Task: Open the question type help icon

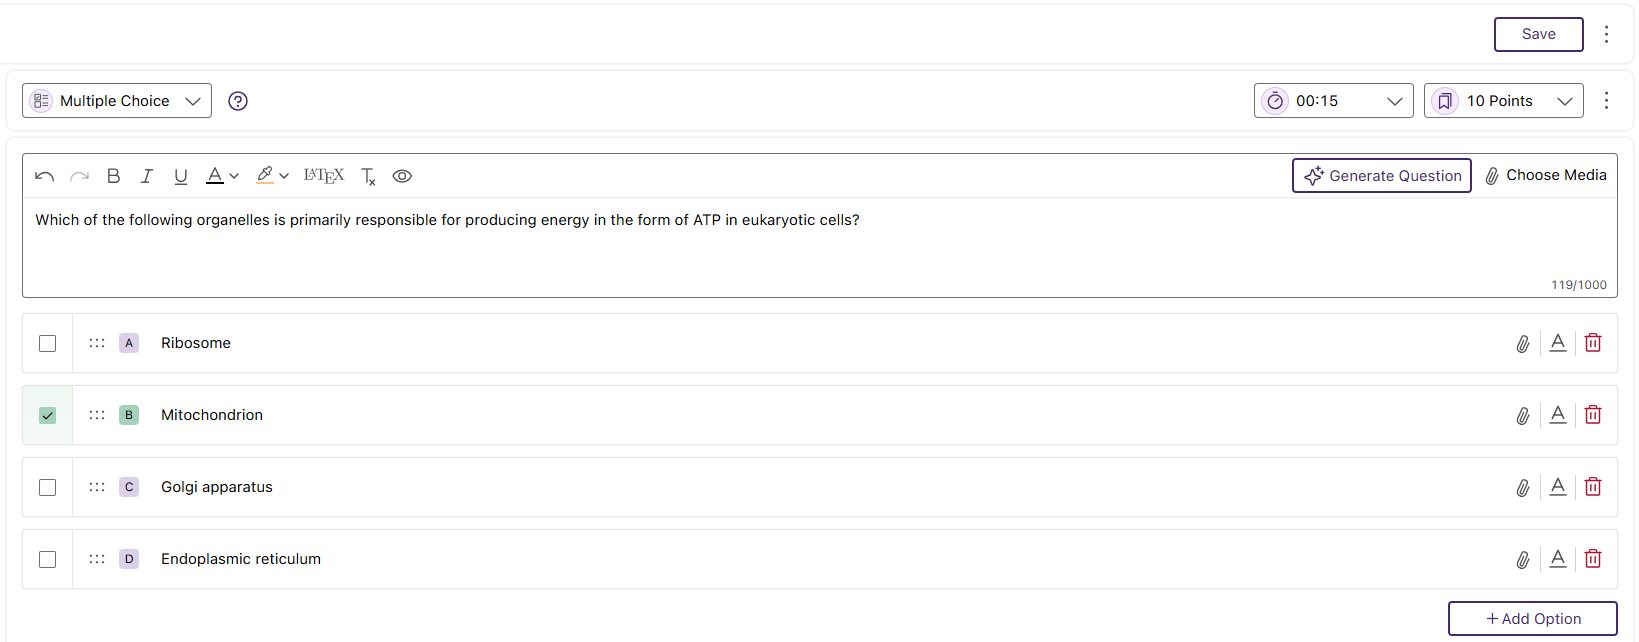Action: pyautogui.click(x=238, y=101)
